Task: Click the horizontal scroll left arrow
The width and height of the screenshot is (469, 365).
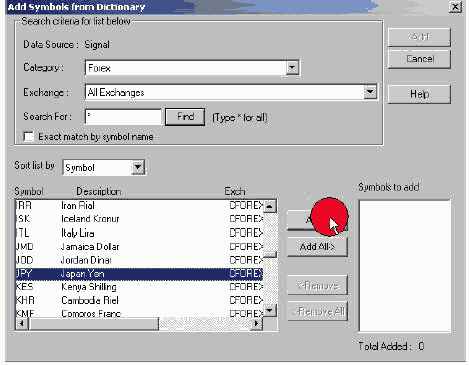Action: (22, 323)
